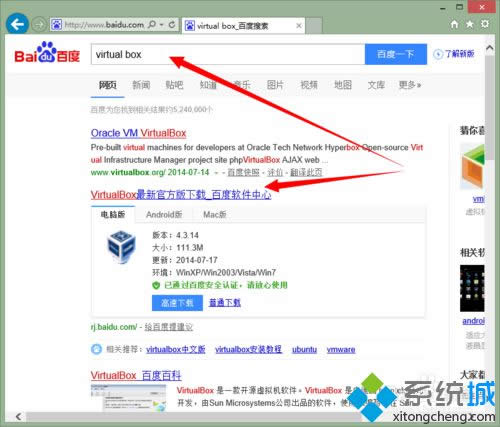Switch to 知道 search category

click(208, 85)
